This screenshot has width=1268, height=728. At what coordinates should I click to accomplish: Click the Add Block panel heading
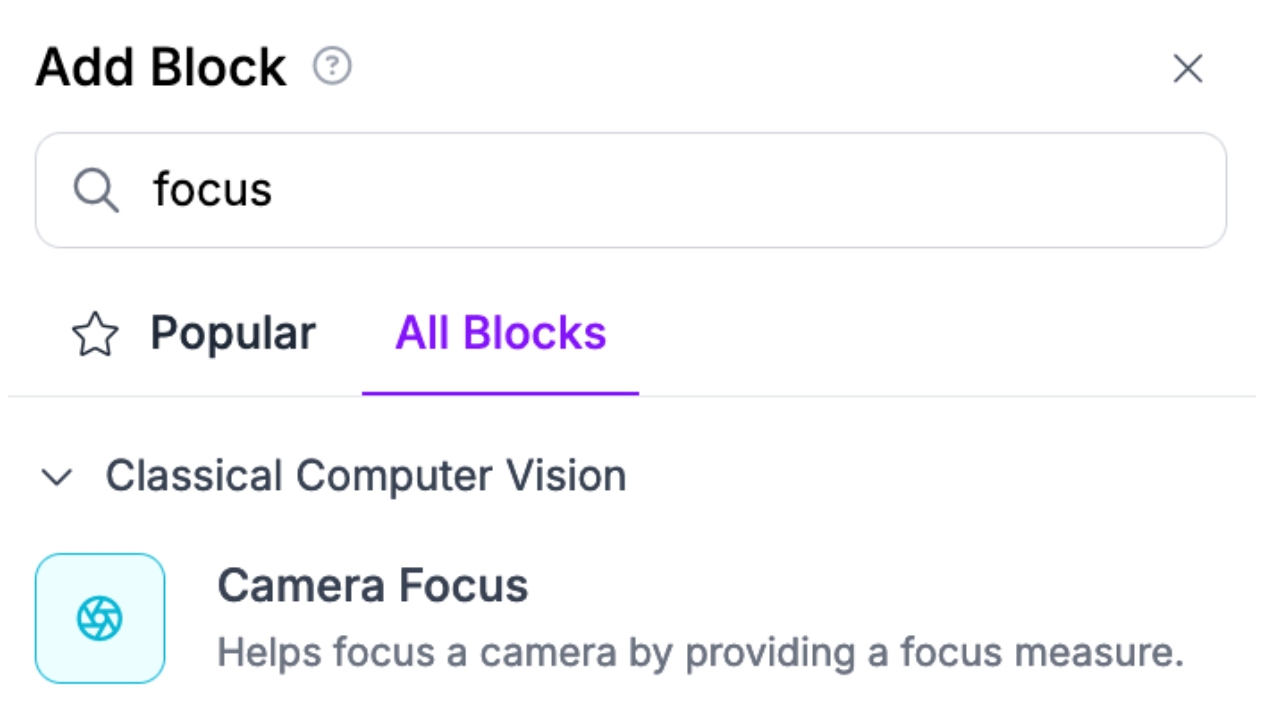(x=161, y=68)
